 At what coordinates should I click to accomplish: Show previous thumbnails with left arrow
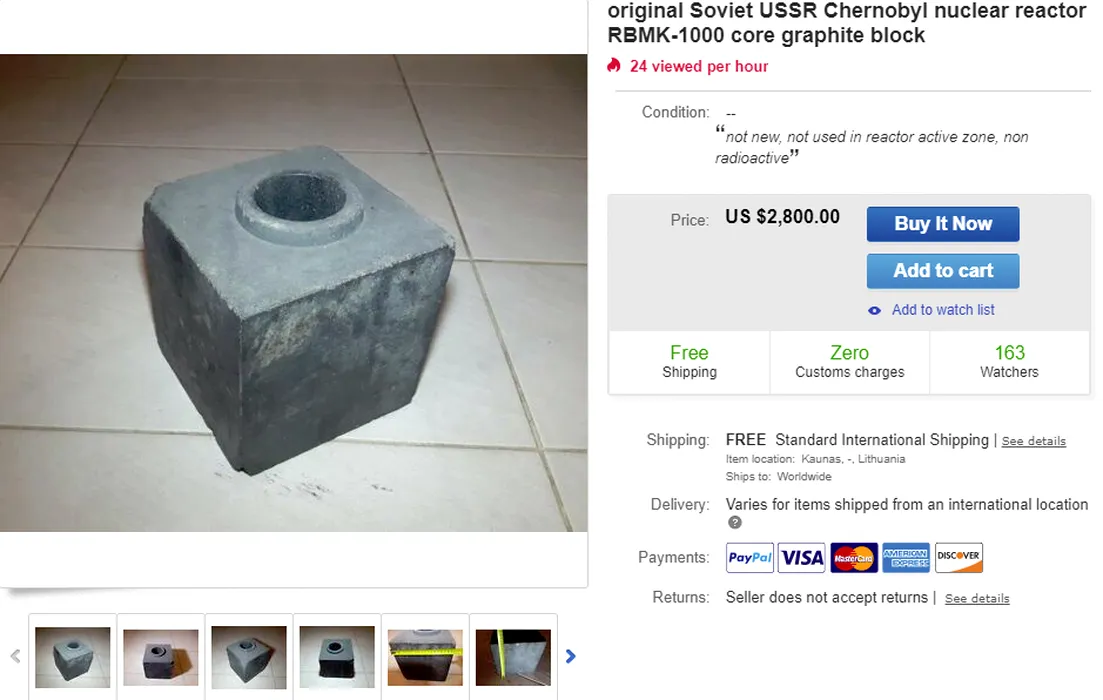15,656
